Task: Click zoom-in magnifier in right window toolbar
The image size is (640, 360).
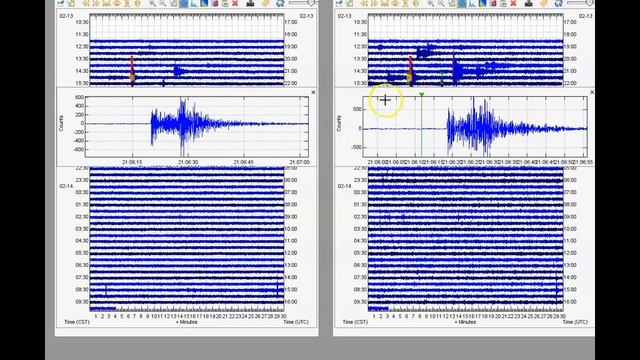Action: point(431,3)
